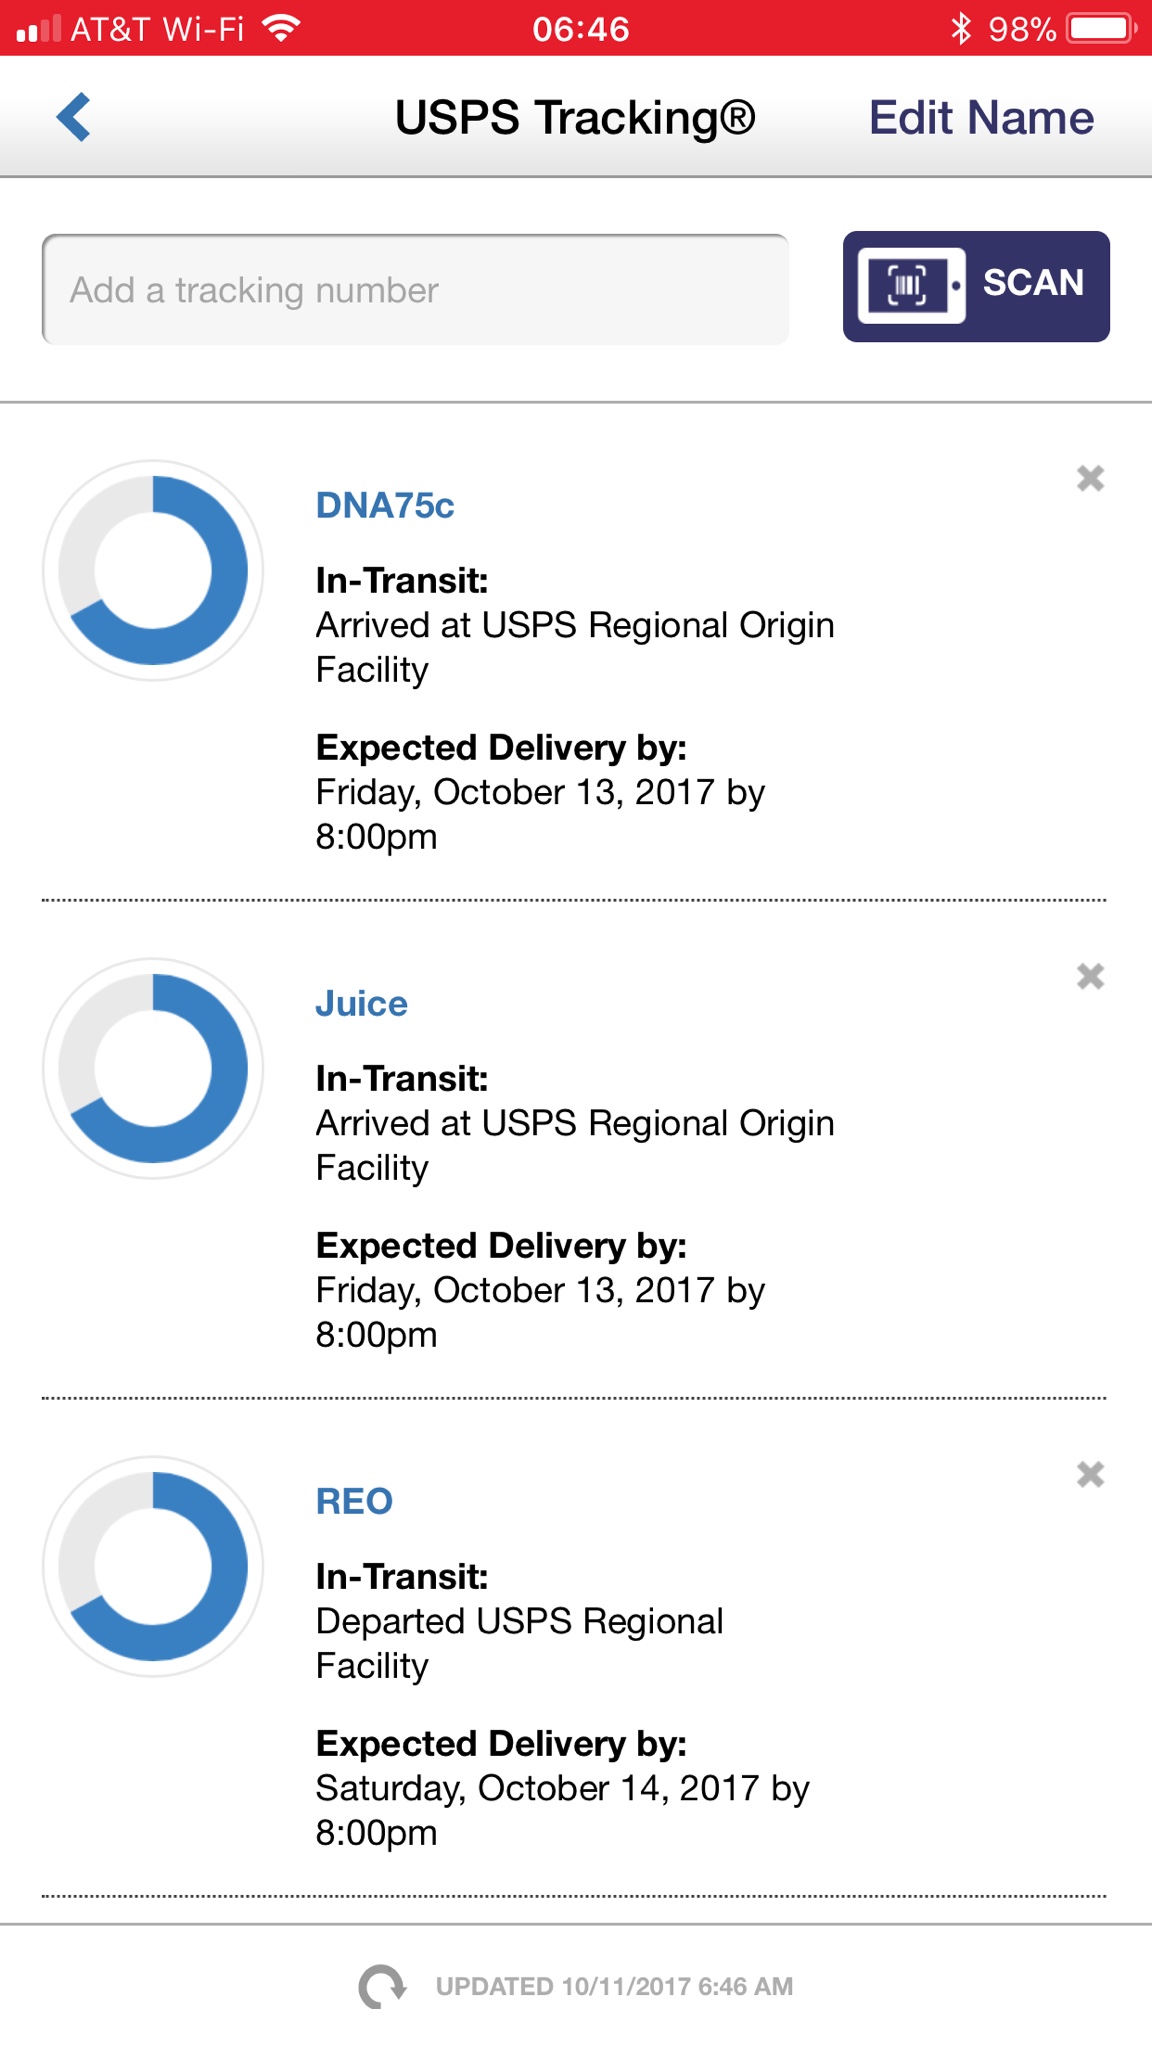Tap the cellular signal bars

(38, 29)
